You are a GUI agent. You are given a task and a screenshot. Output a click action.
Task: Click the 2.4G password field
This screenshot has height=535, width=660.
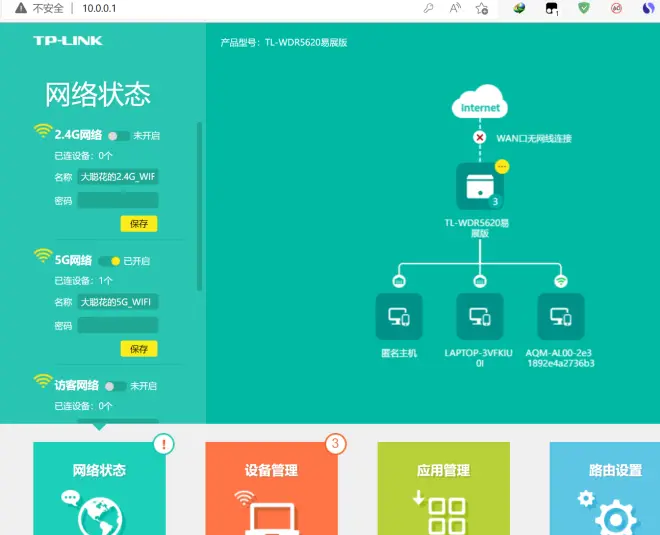(118, 200)
